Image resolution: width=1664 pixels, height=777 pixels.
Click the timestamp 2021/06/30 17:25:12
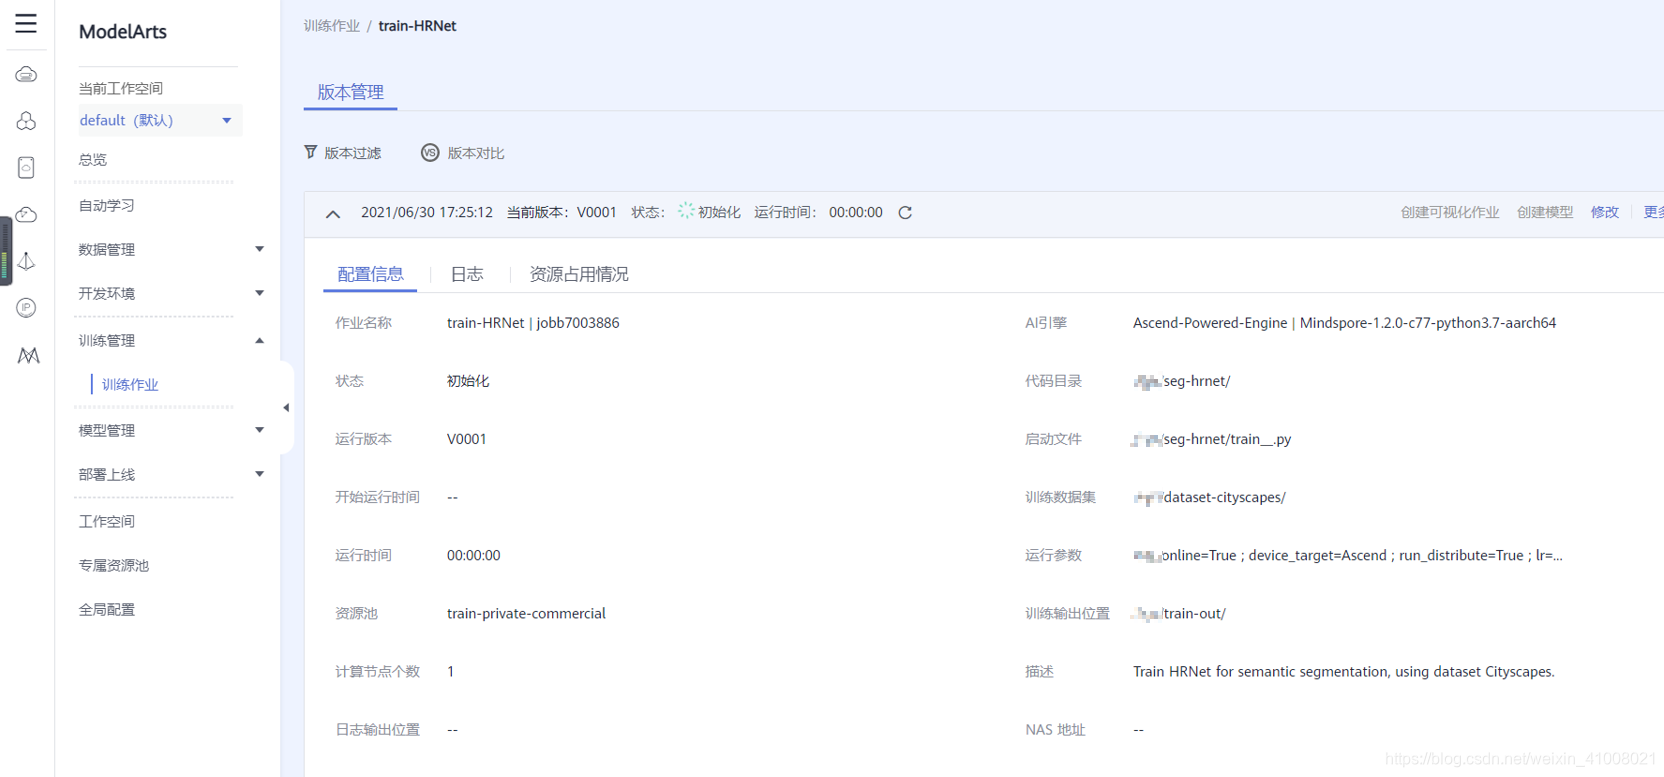[x=427, y=212]
